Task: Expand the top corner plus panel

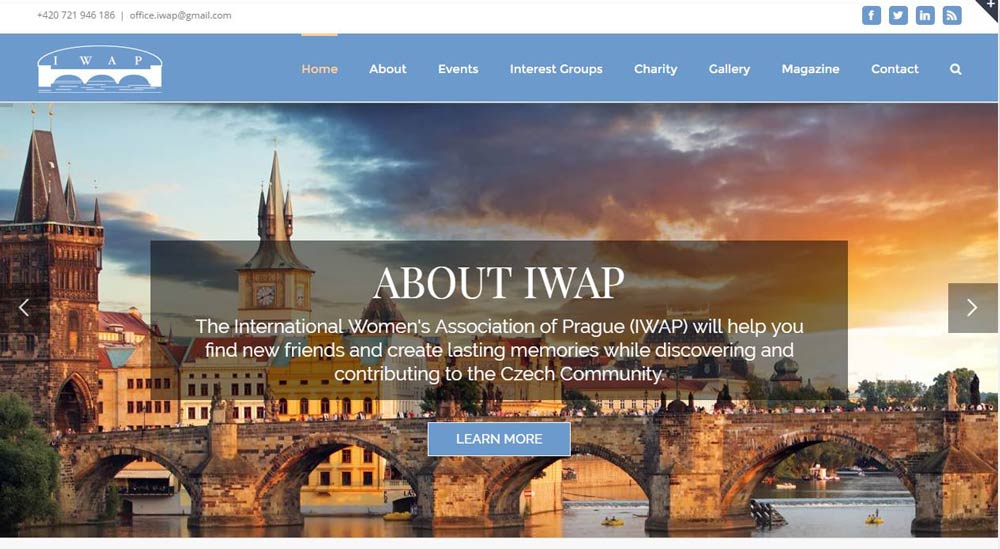Action: point(991,7)
